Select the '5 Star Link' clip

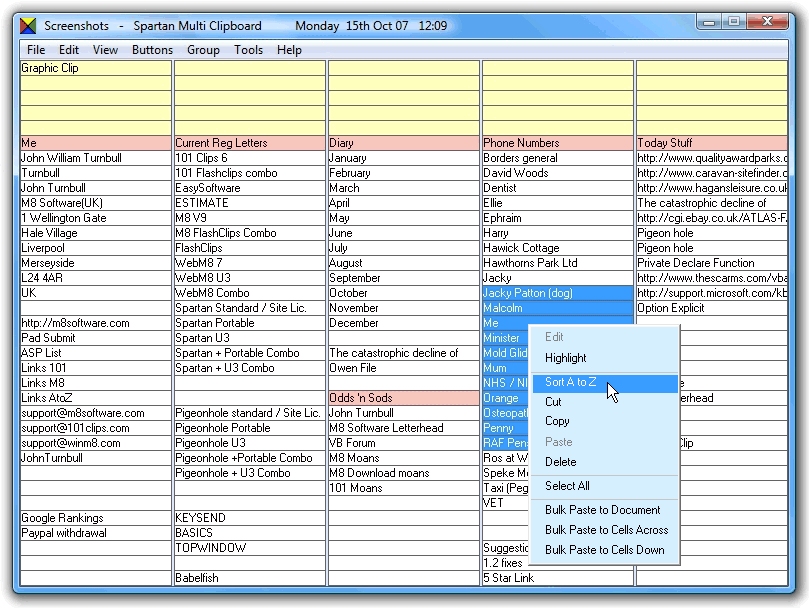(x=557, y=578)
